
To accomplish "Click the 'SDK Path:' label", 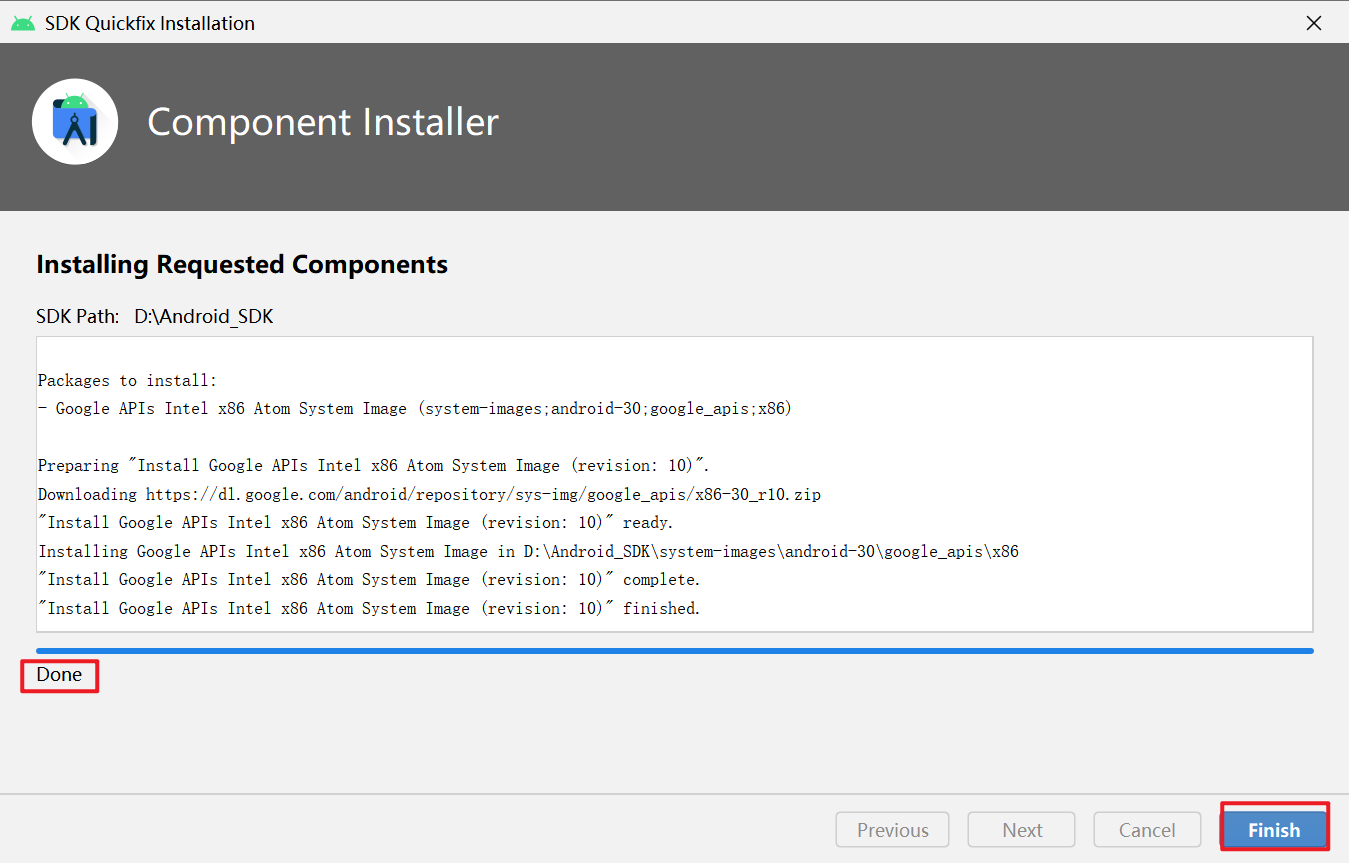I will point(78,317).
